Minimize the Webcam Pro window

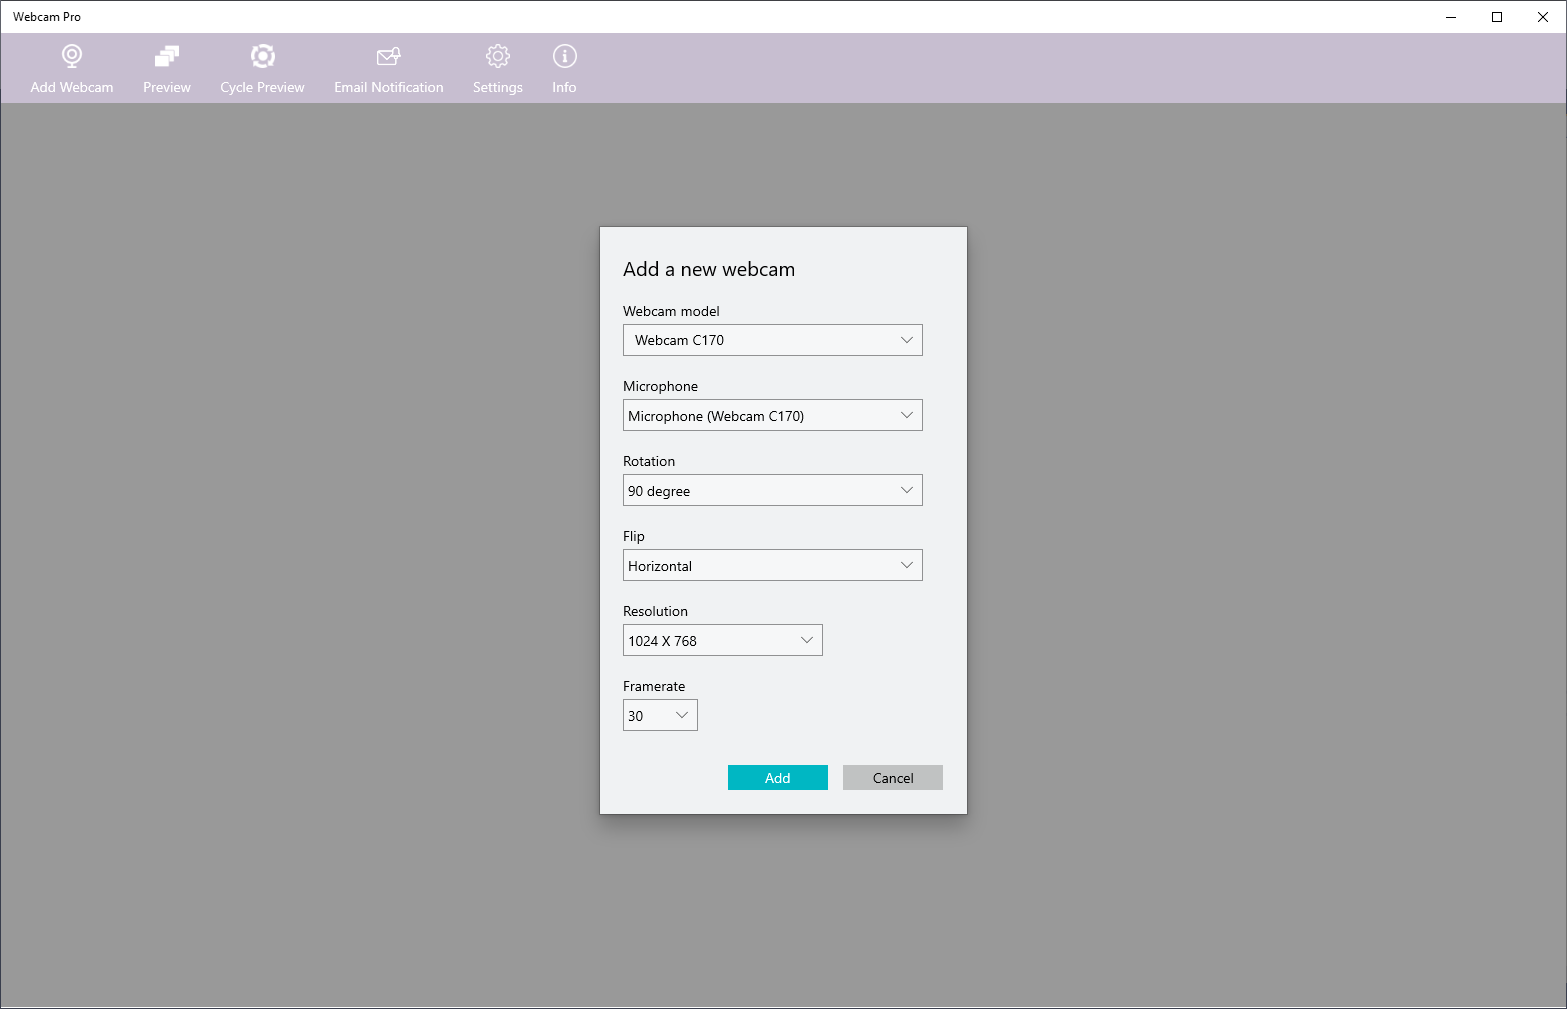[1450, 16]
